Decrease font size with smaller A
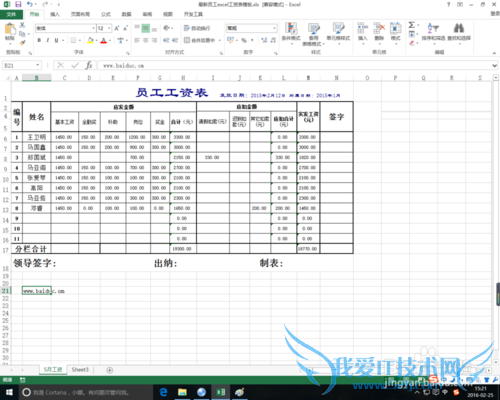 point(126,28)
